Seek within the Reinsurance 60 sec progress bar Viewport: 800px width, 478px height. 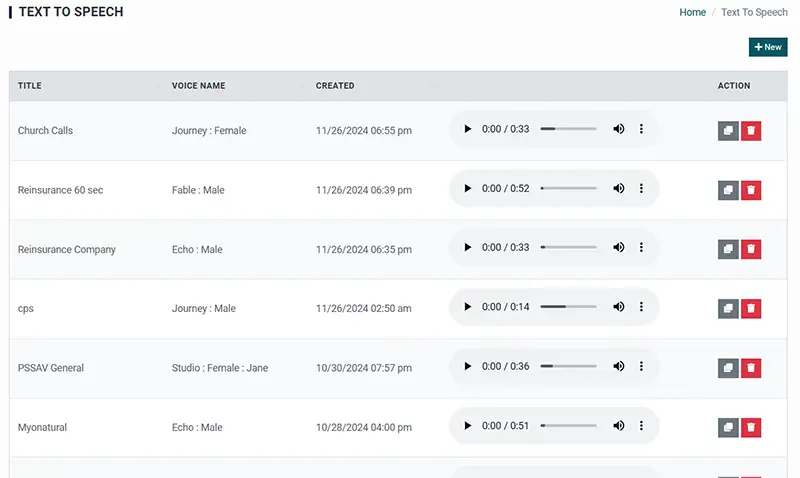tap(568, 188)
